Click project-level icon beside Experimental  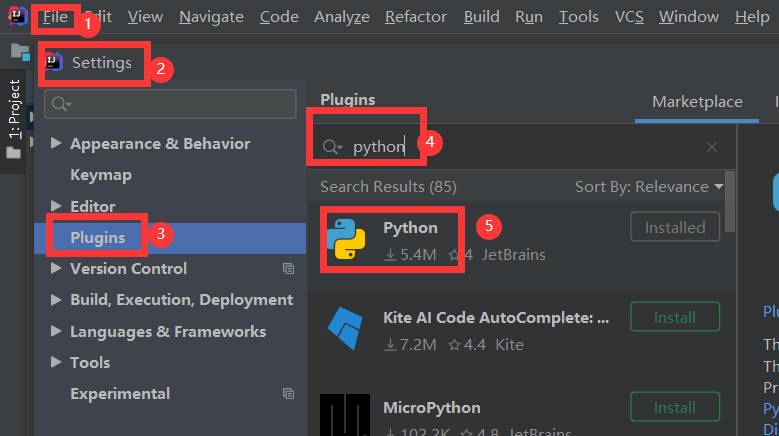tap(289, 394)
